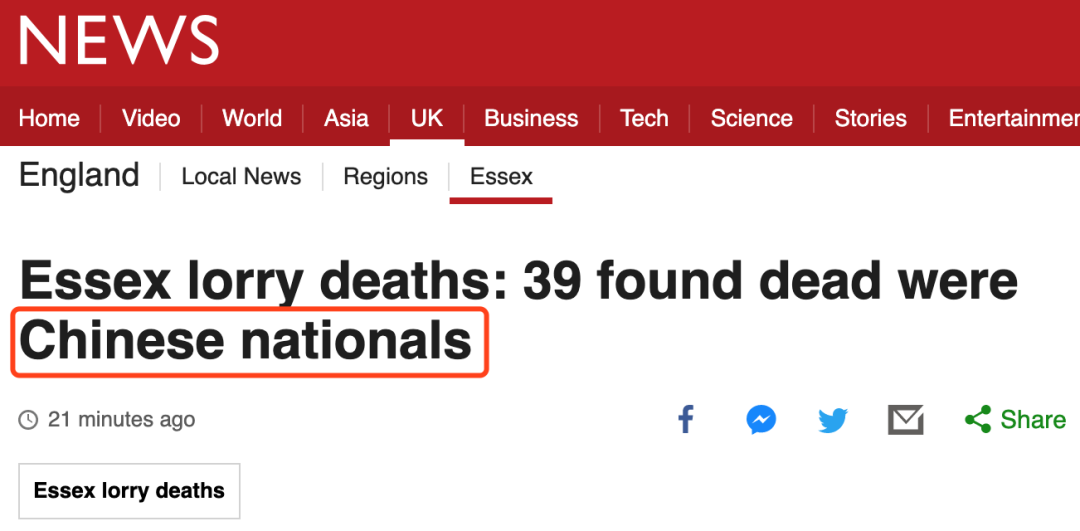Share the article on Facebook
This screenshot has width=1080, height=531.
[x=685, y=419]
